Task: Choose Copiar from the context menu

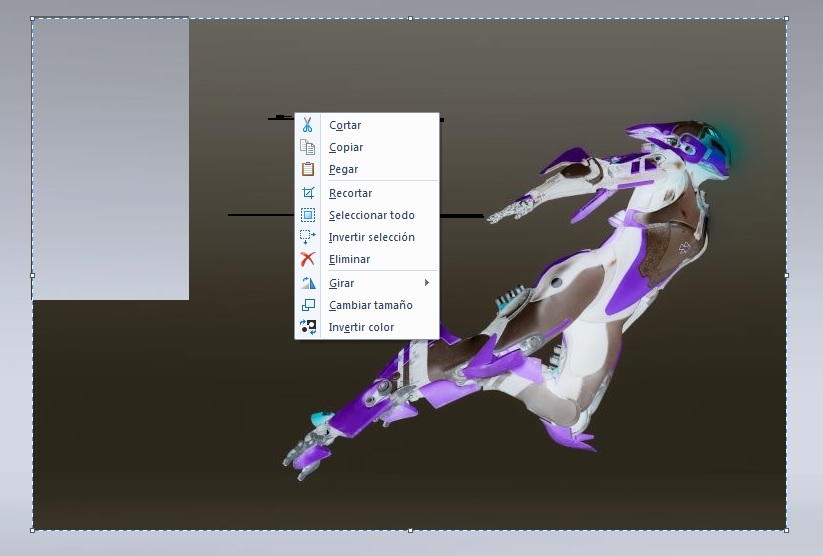Action: [x=367, y=147]
